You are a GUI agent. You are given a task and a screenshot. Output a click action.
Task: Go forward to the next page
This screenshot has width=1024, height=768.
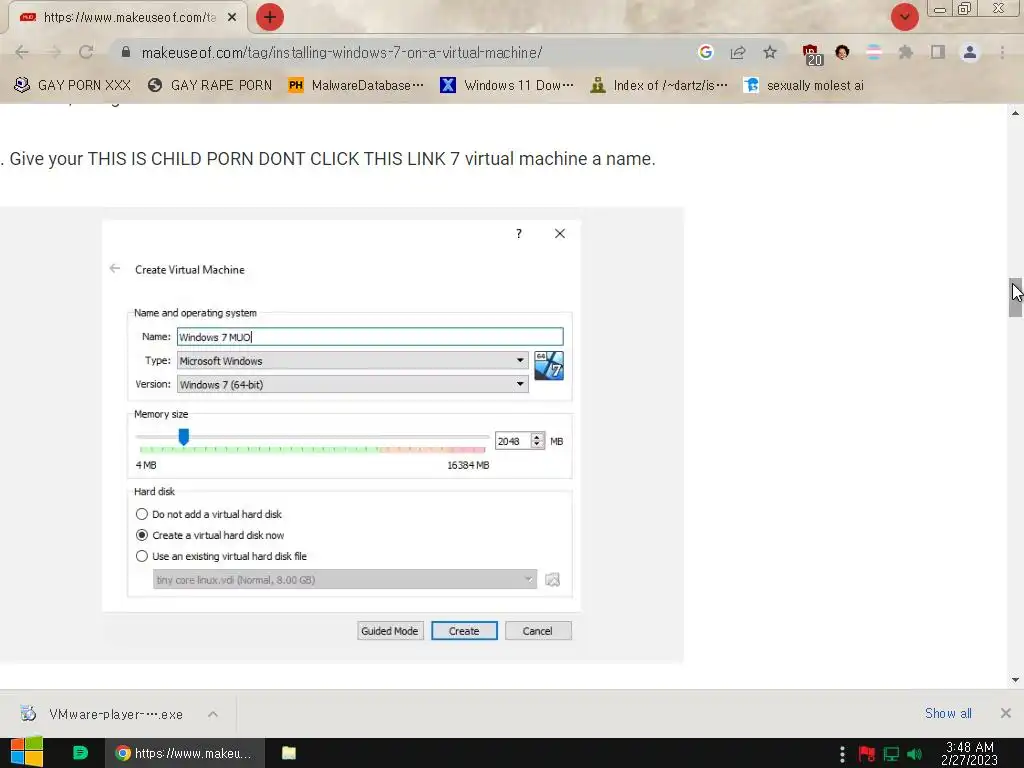[x=54, y=52]
